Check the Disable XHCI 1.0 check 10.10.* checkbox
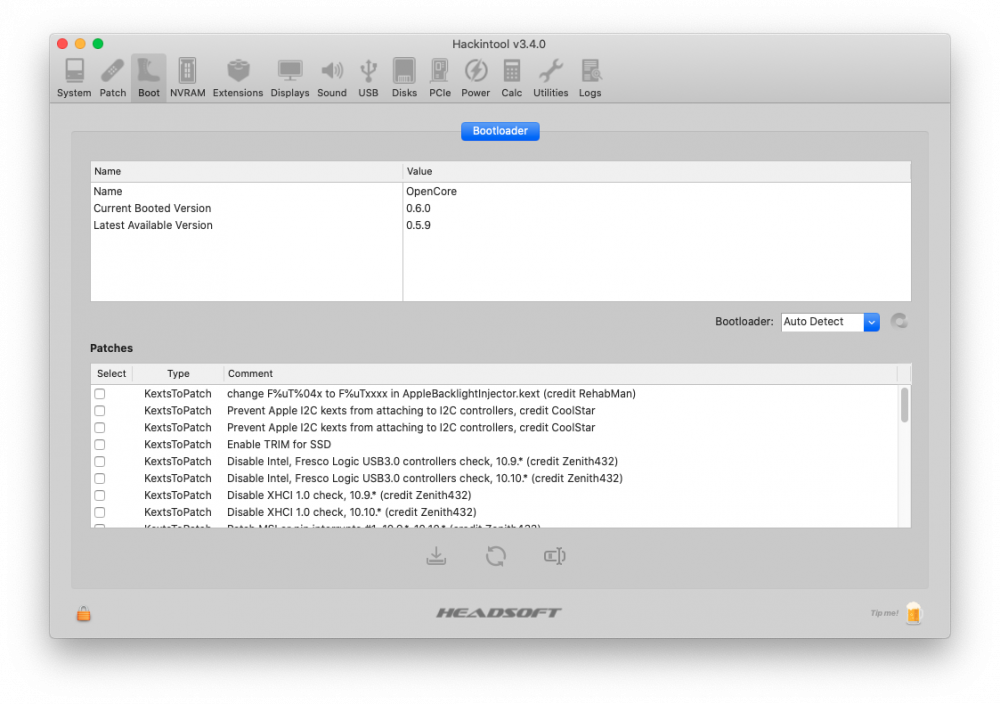This screenshot has width=1000, height=704. (x=99, y=512)
